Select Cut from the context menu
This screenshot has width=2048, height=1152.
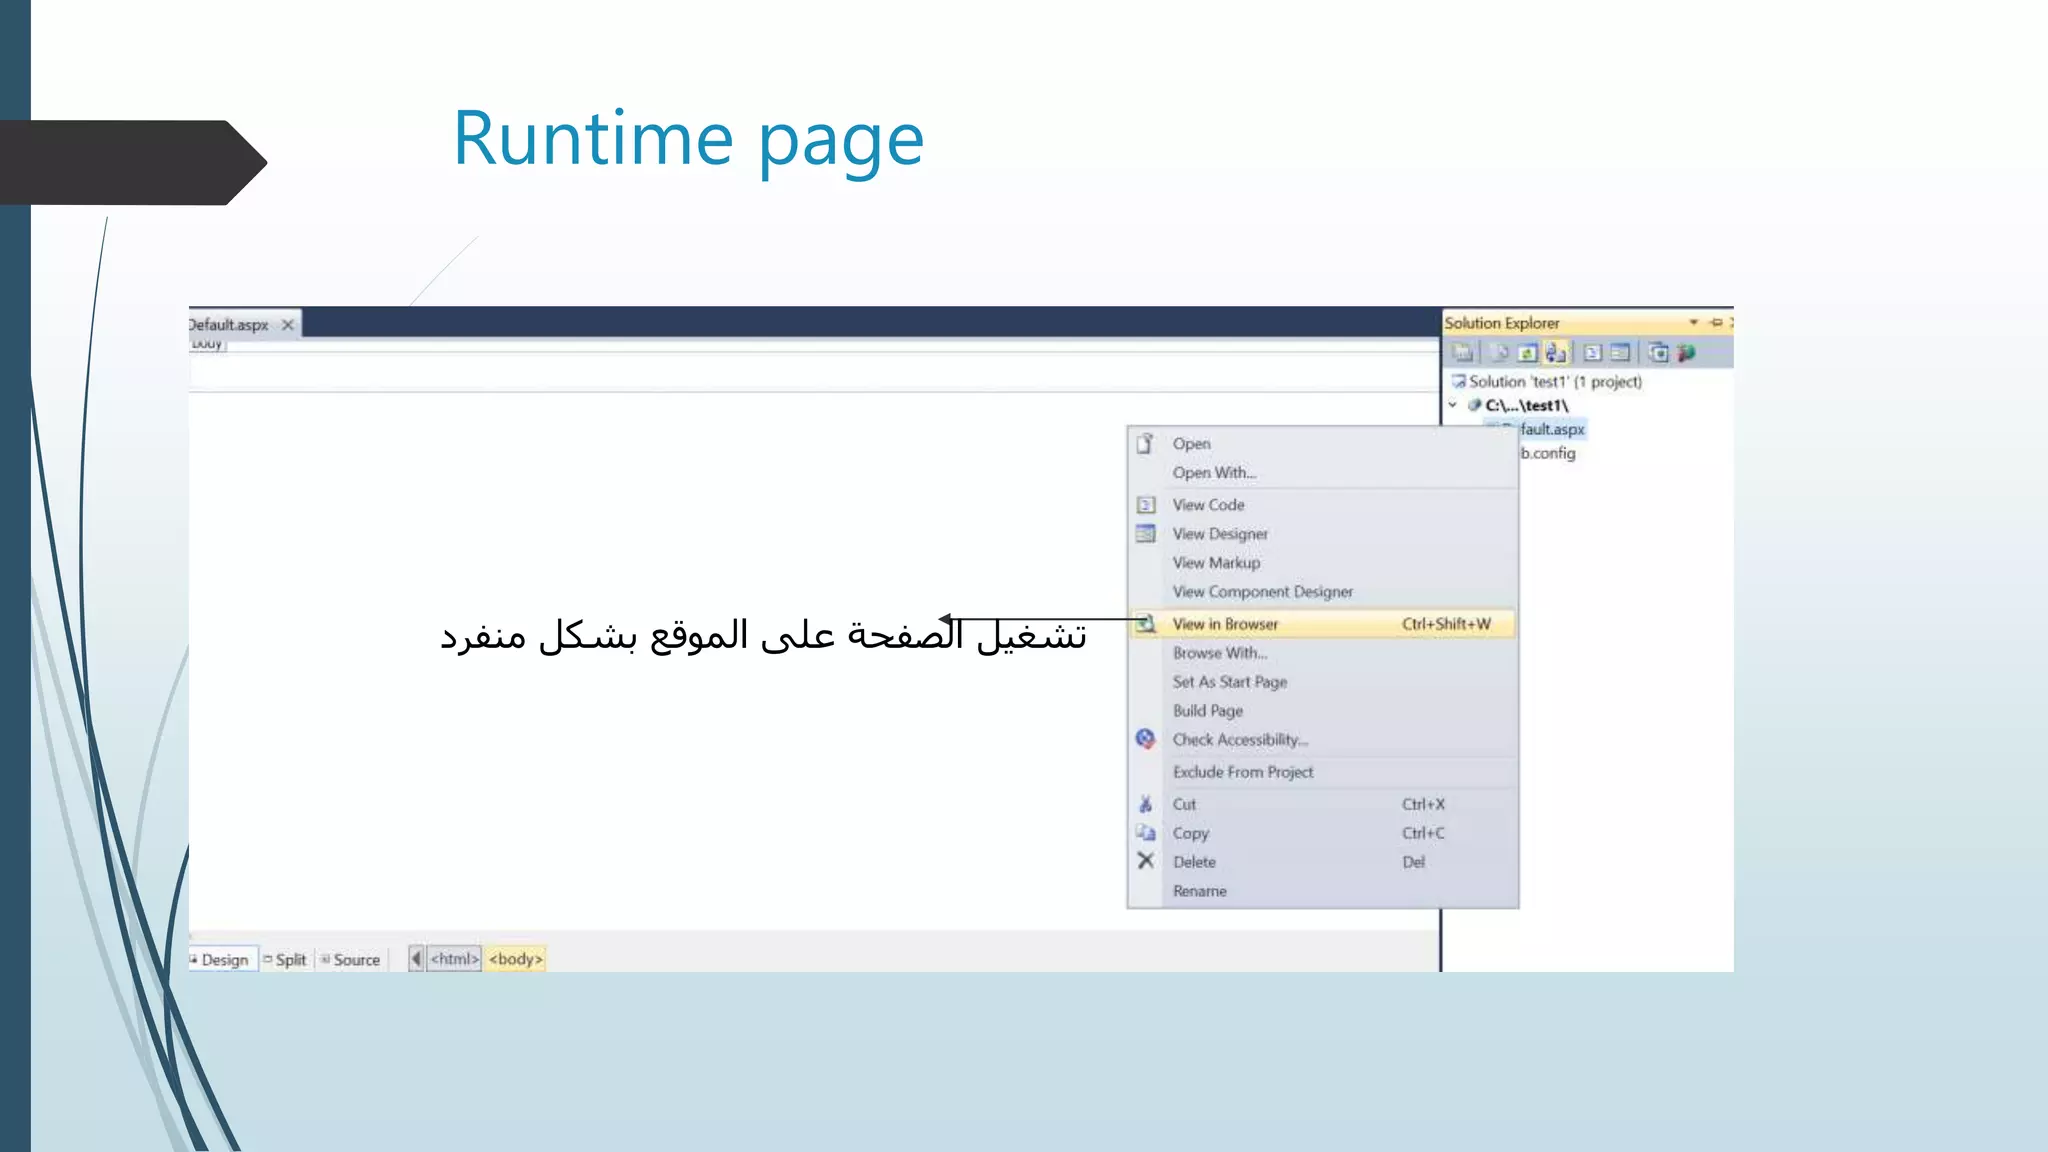pos(1322,804)
